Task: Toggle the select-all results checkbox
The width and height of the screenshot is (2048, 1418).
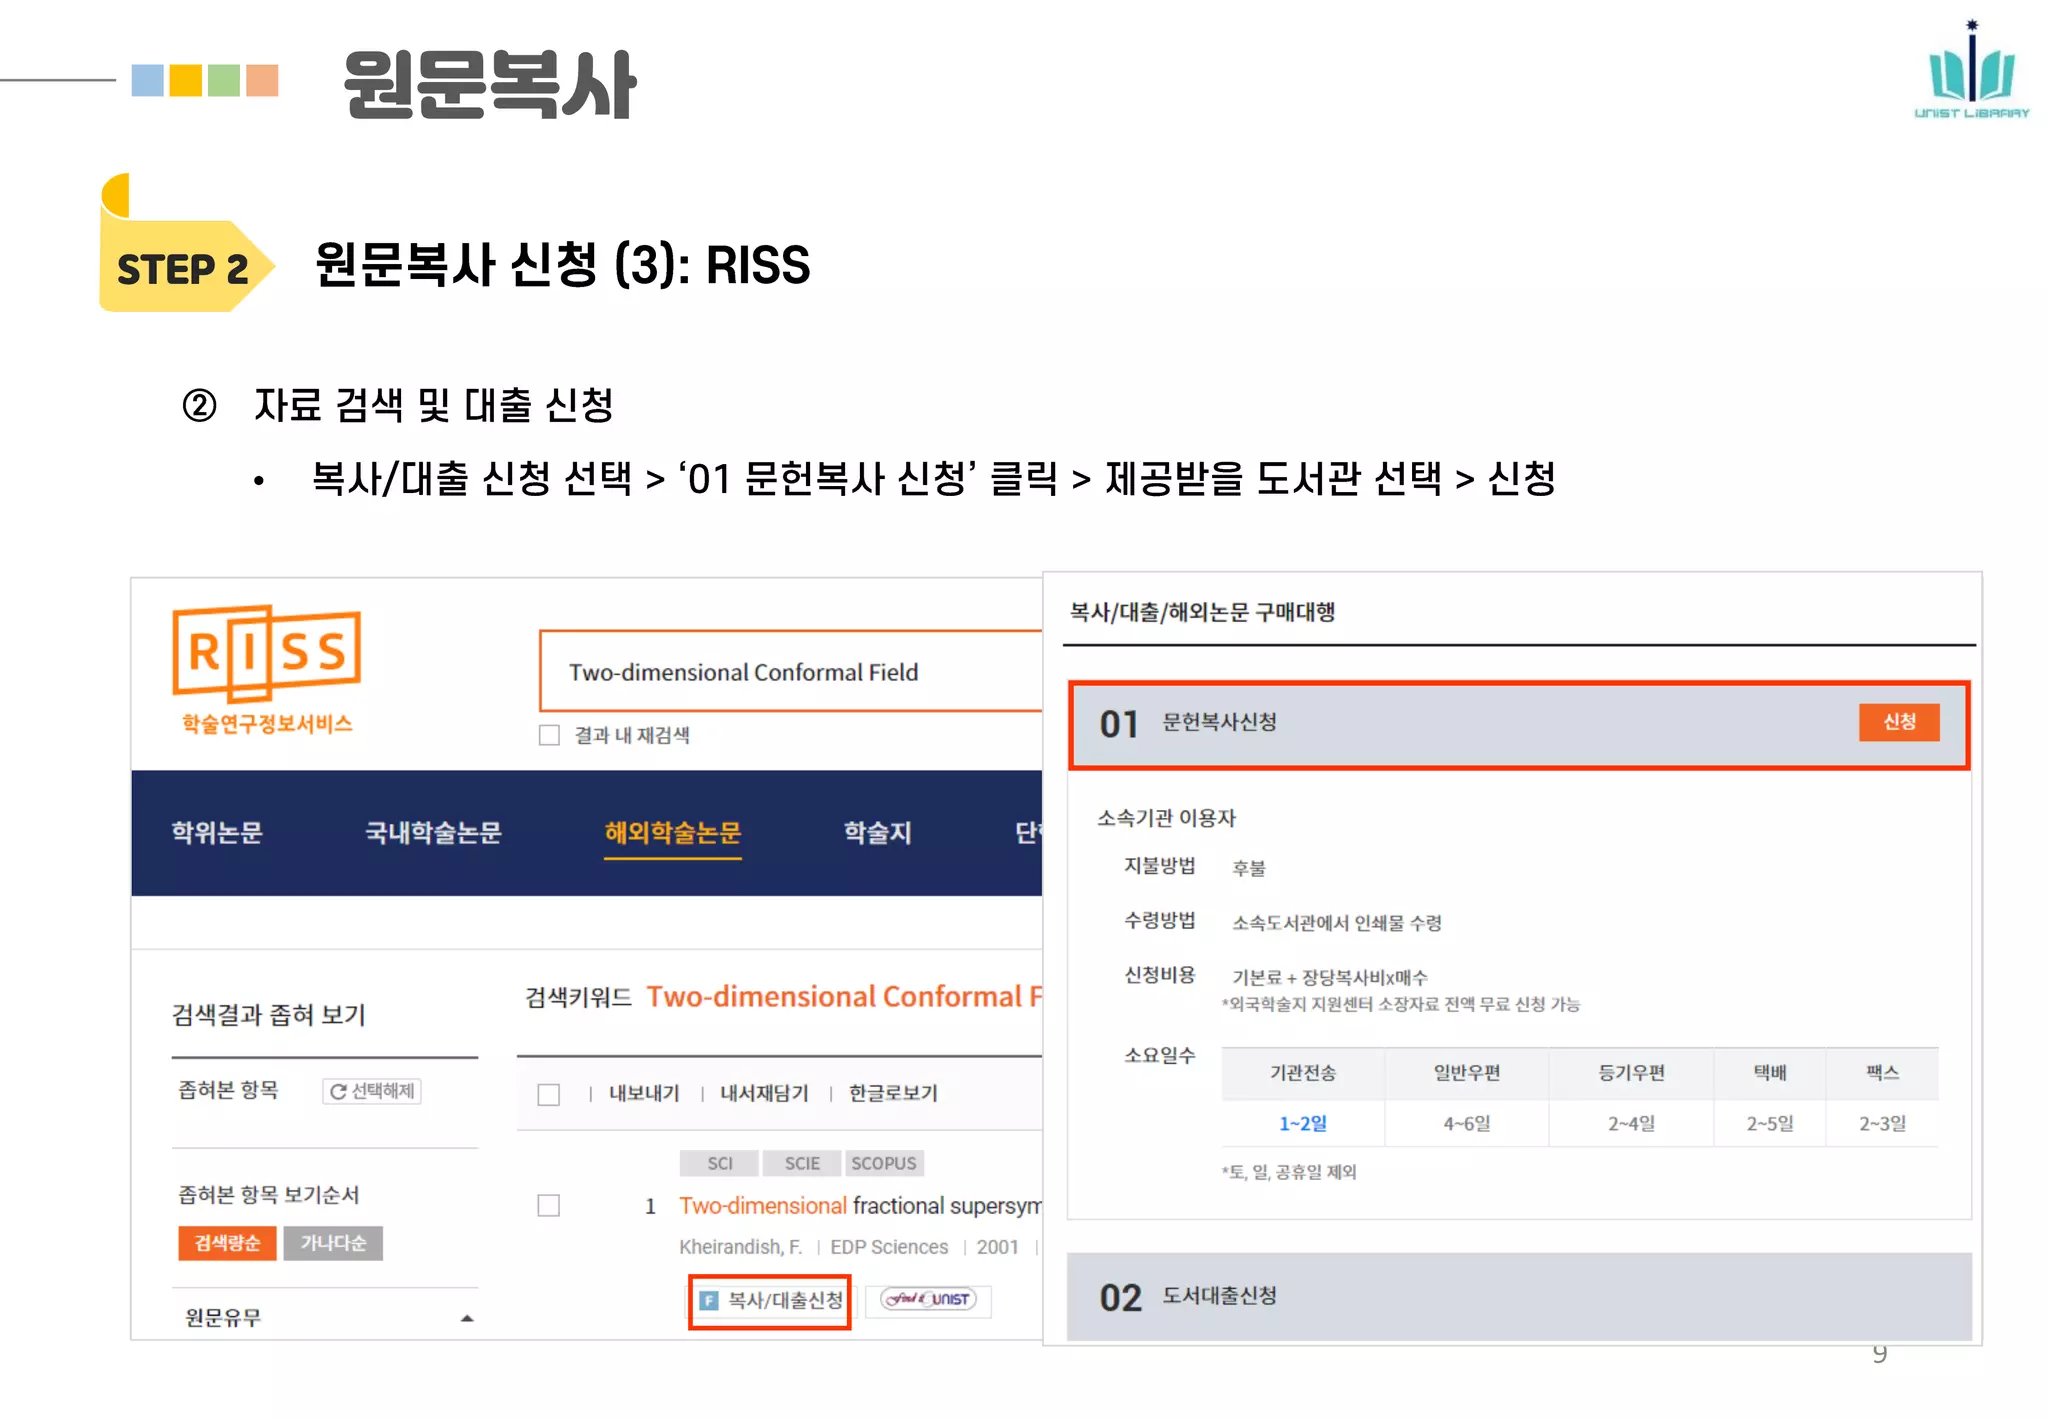Action: (x=549, y=1094)
